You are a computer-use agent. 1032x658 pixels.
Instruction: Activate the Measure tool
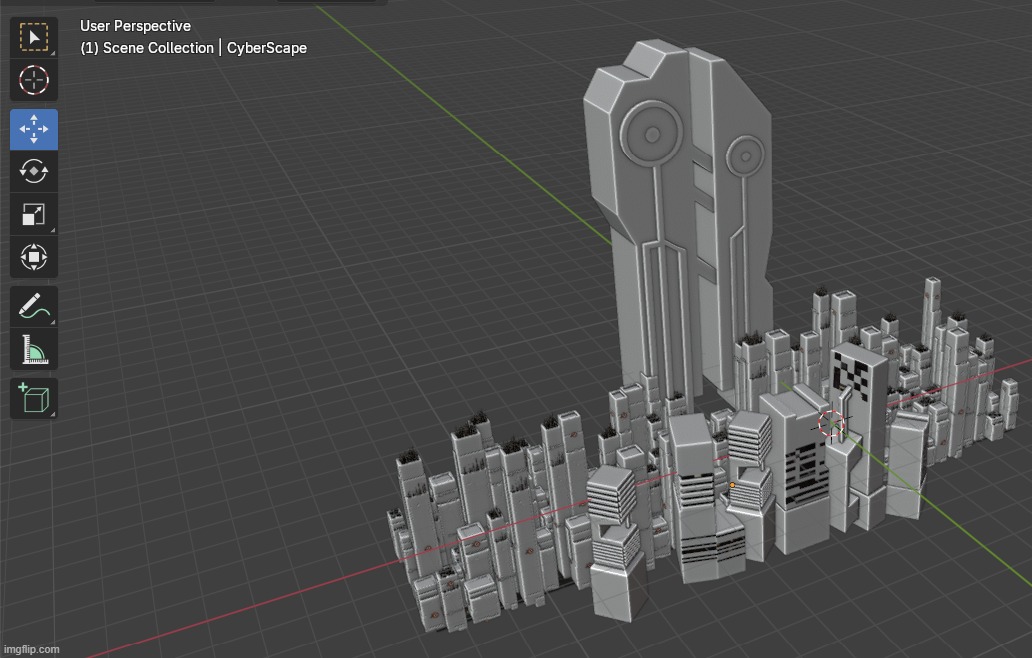pos(34,349)
